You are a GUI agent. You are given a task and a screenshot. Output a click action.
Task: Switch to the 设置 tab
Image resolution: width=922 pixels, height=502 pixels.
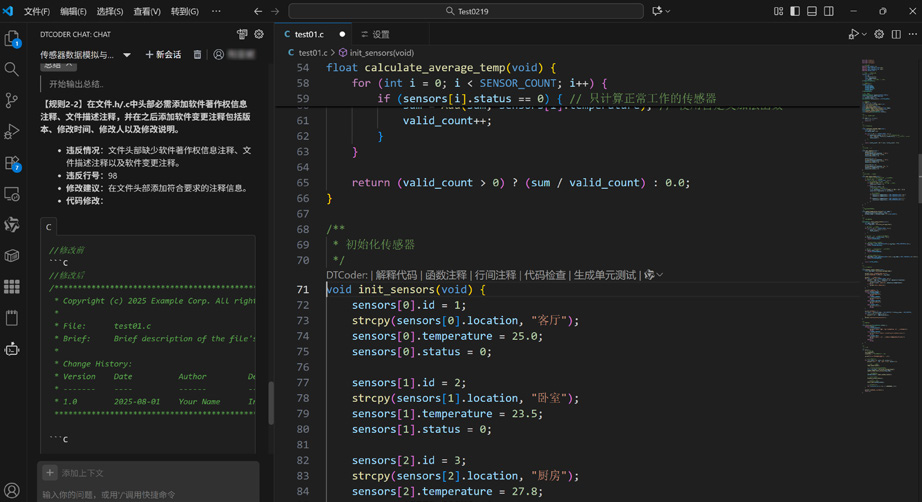point(376,34)
